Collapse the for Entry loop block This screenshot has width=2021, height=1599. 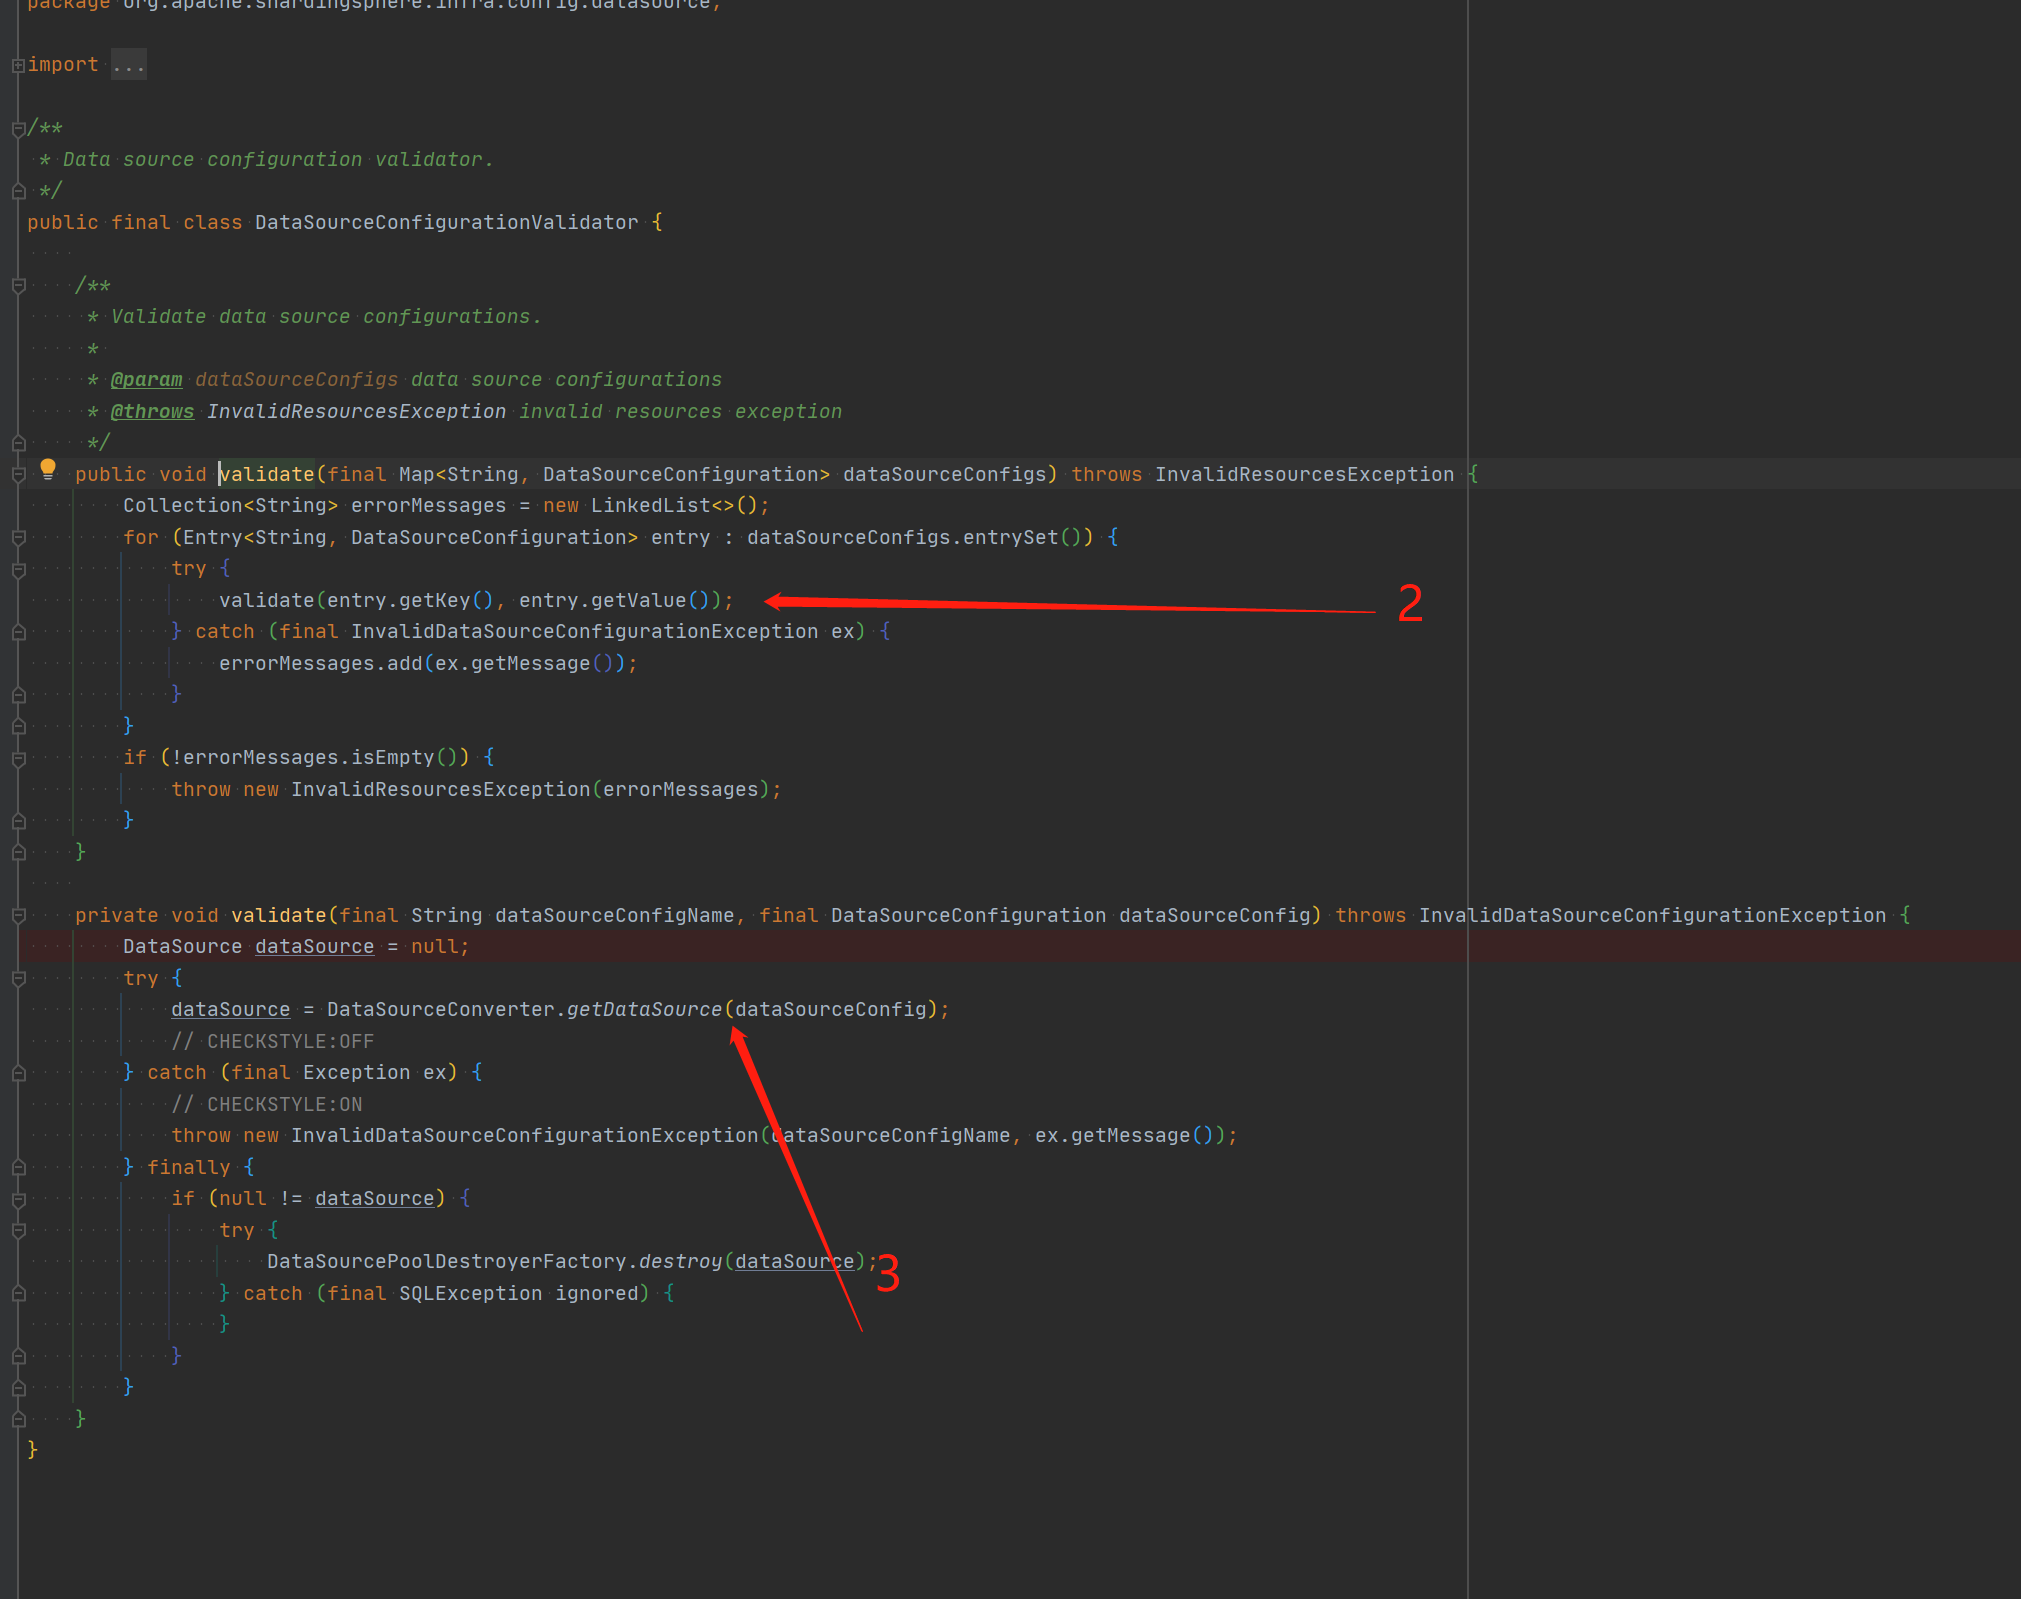[x=18, y=538]
